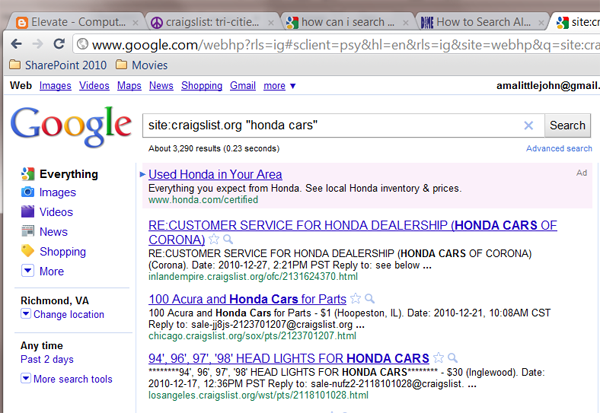
Task: Select Images filter text in left sidebar
Action: click(57, 192)
